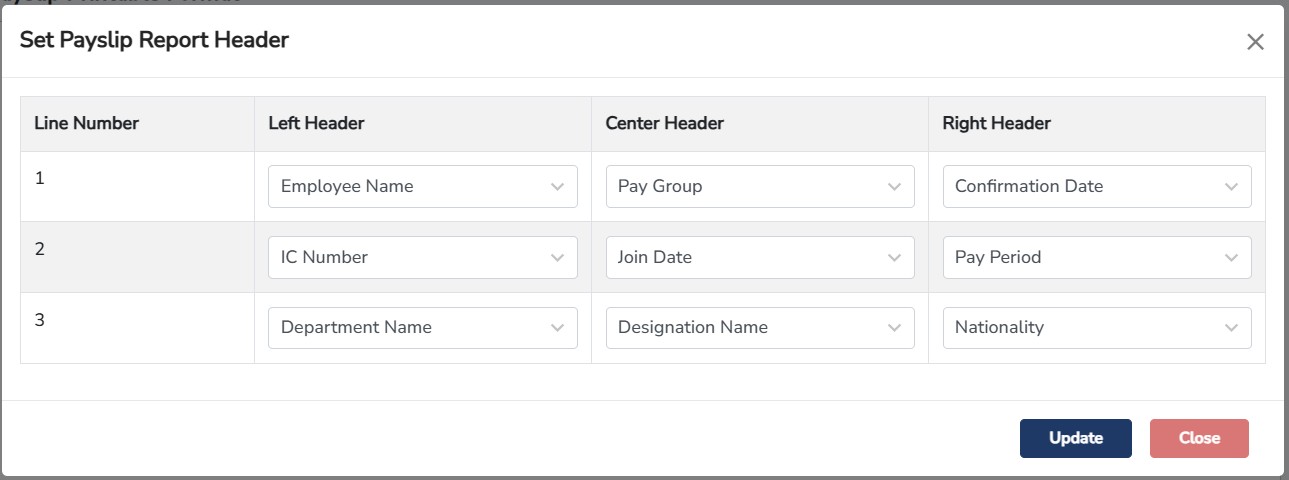Click the Center Header column title
Image resolution: width=1289 pixels, height=480 pixels.
pyautogui.click(x=664, y=124)
